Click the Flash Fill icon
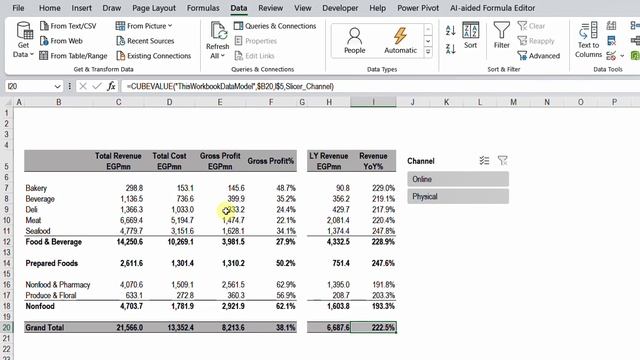Screen dimensions: 640x360 tap(611, 26)
